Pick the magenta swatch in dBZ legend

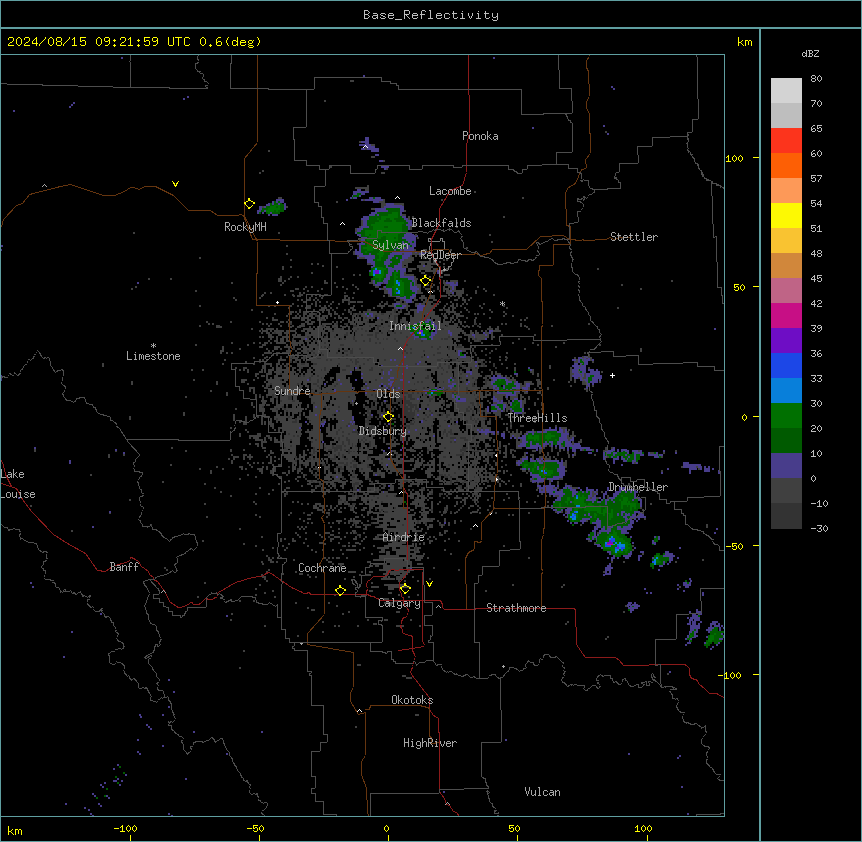coord(786,315)
